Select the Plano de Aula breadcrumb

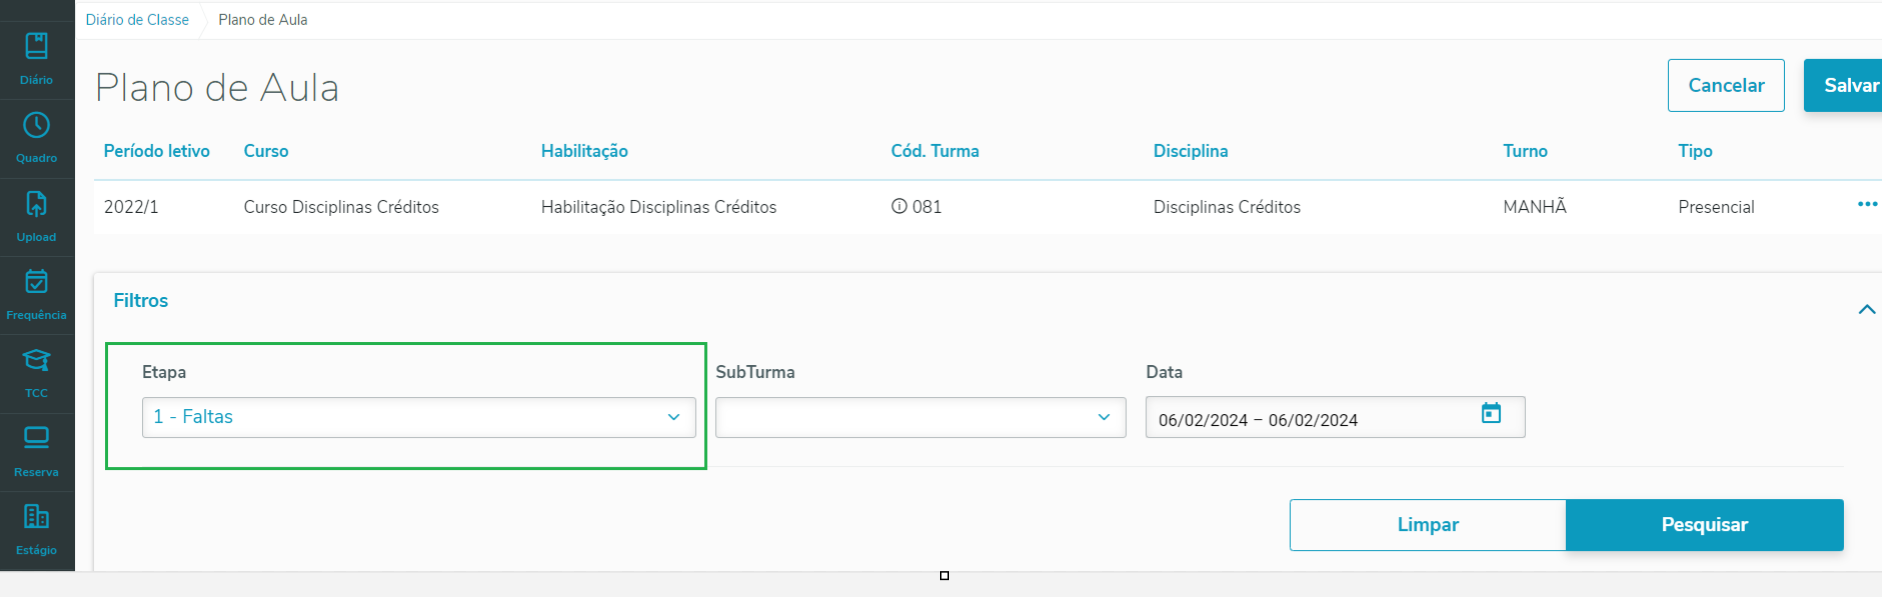pos(263,20)
